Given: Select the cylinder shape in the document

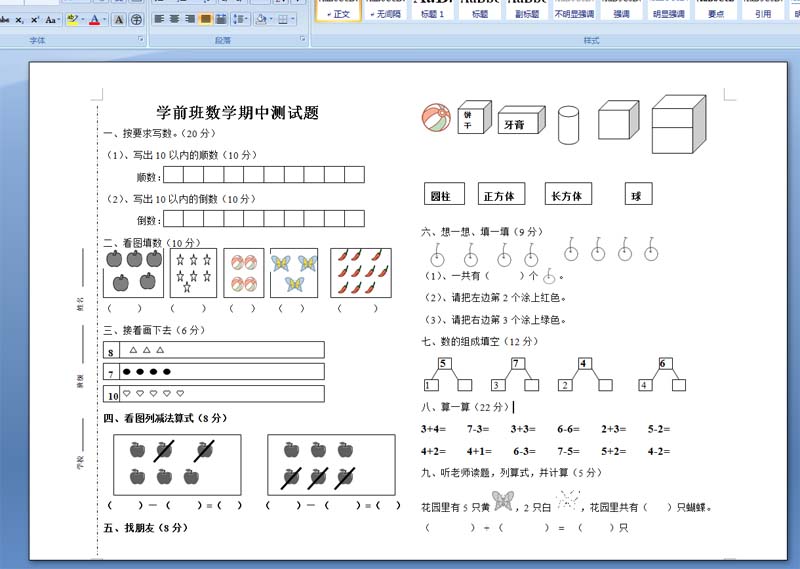Looking at the screenshot, I should point(568,125).
